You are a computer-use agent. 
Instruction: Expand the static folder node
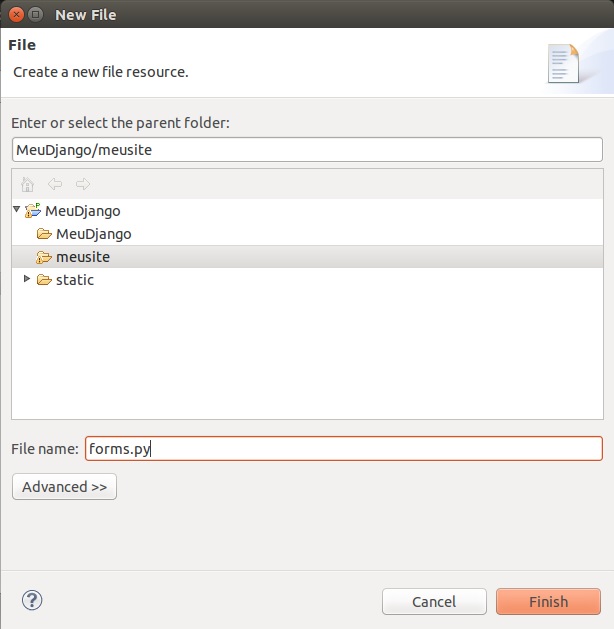pos(27,279)
